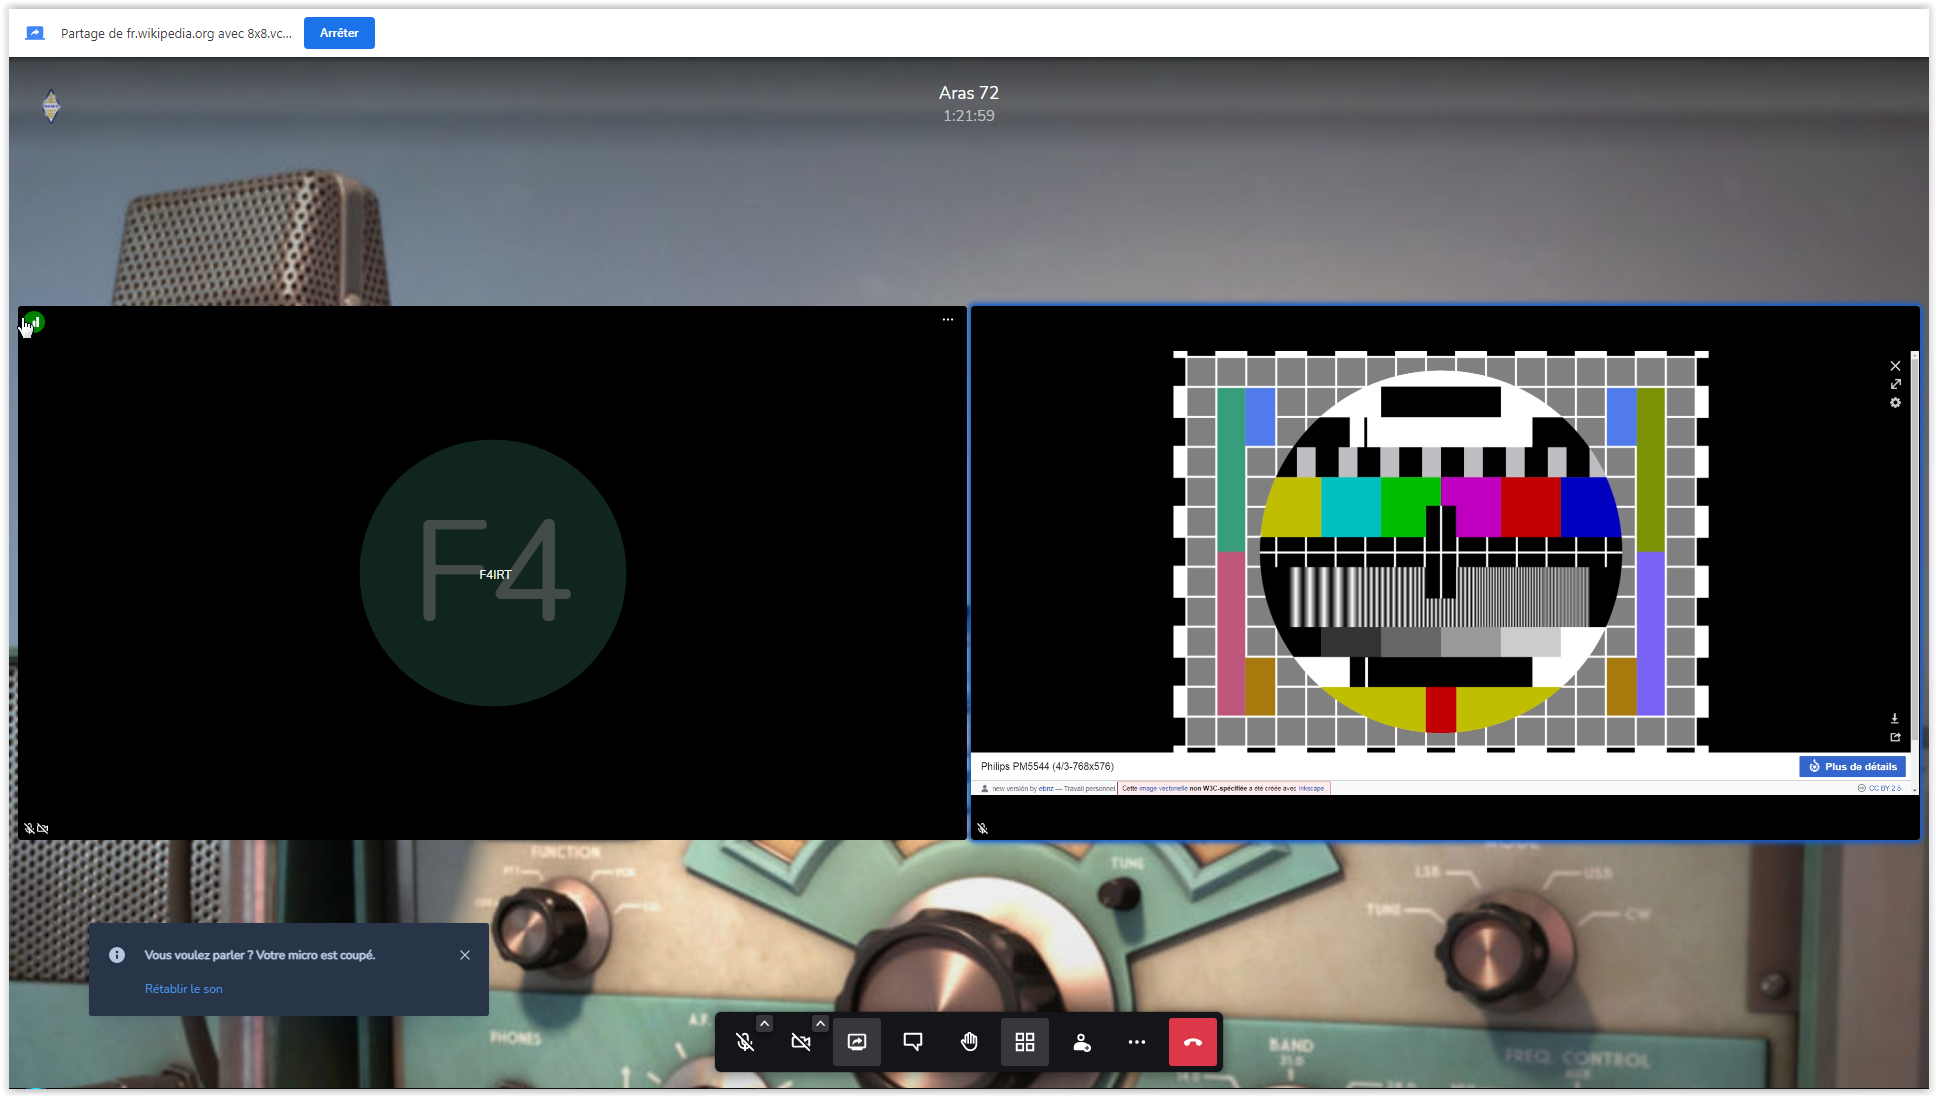1937x1097 pixels.
Task: Click the meeting logo at top left
Action: click(51, 106)
